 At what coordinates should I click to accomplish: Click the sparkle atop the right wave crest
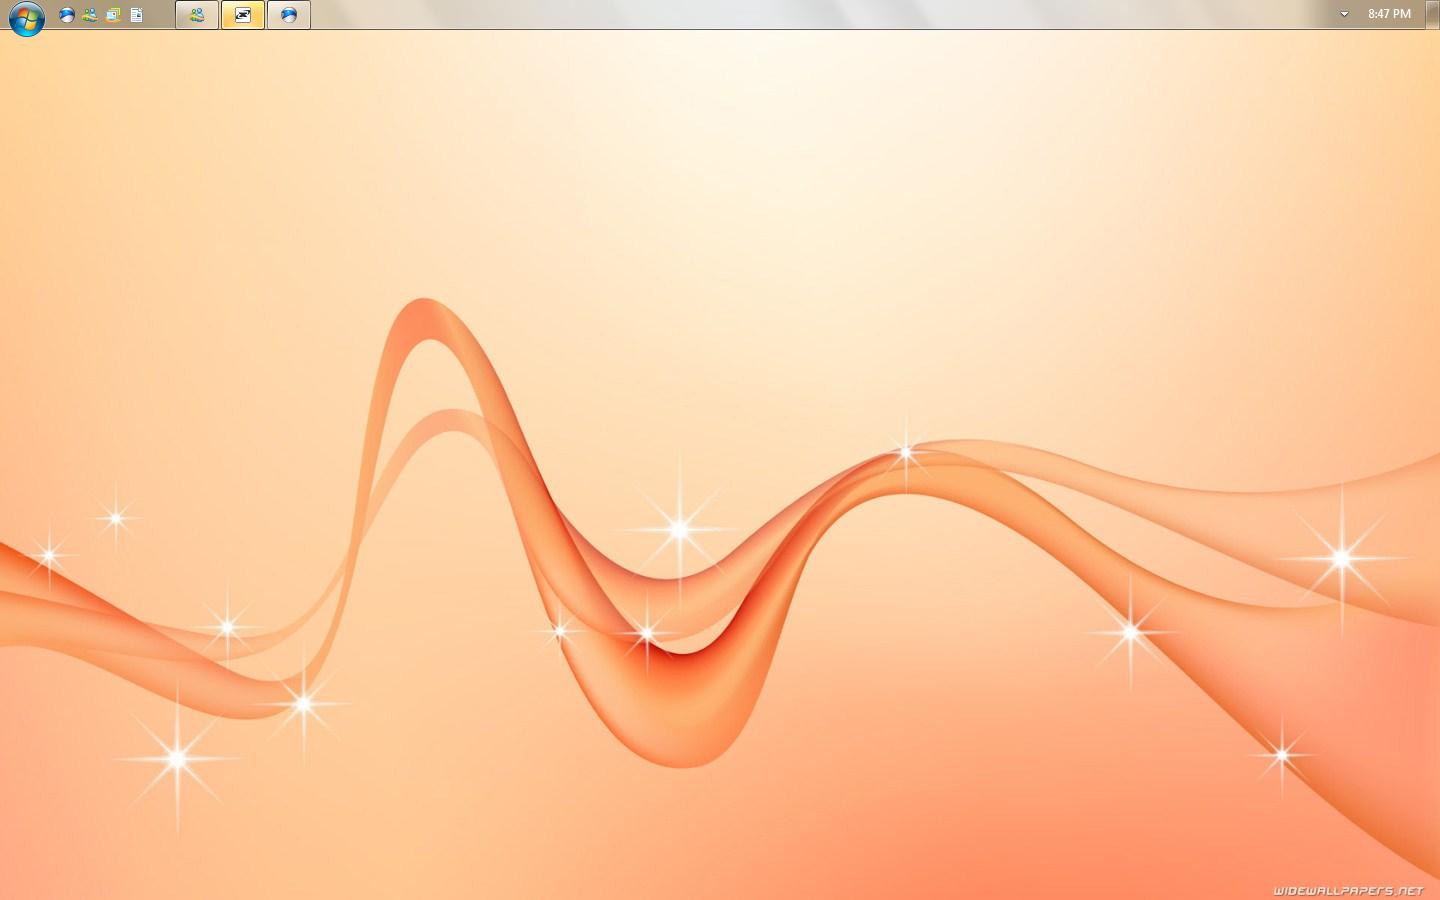[906, 453]
